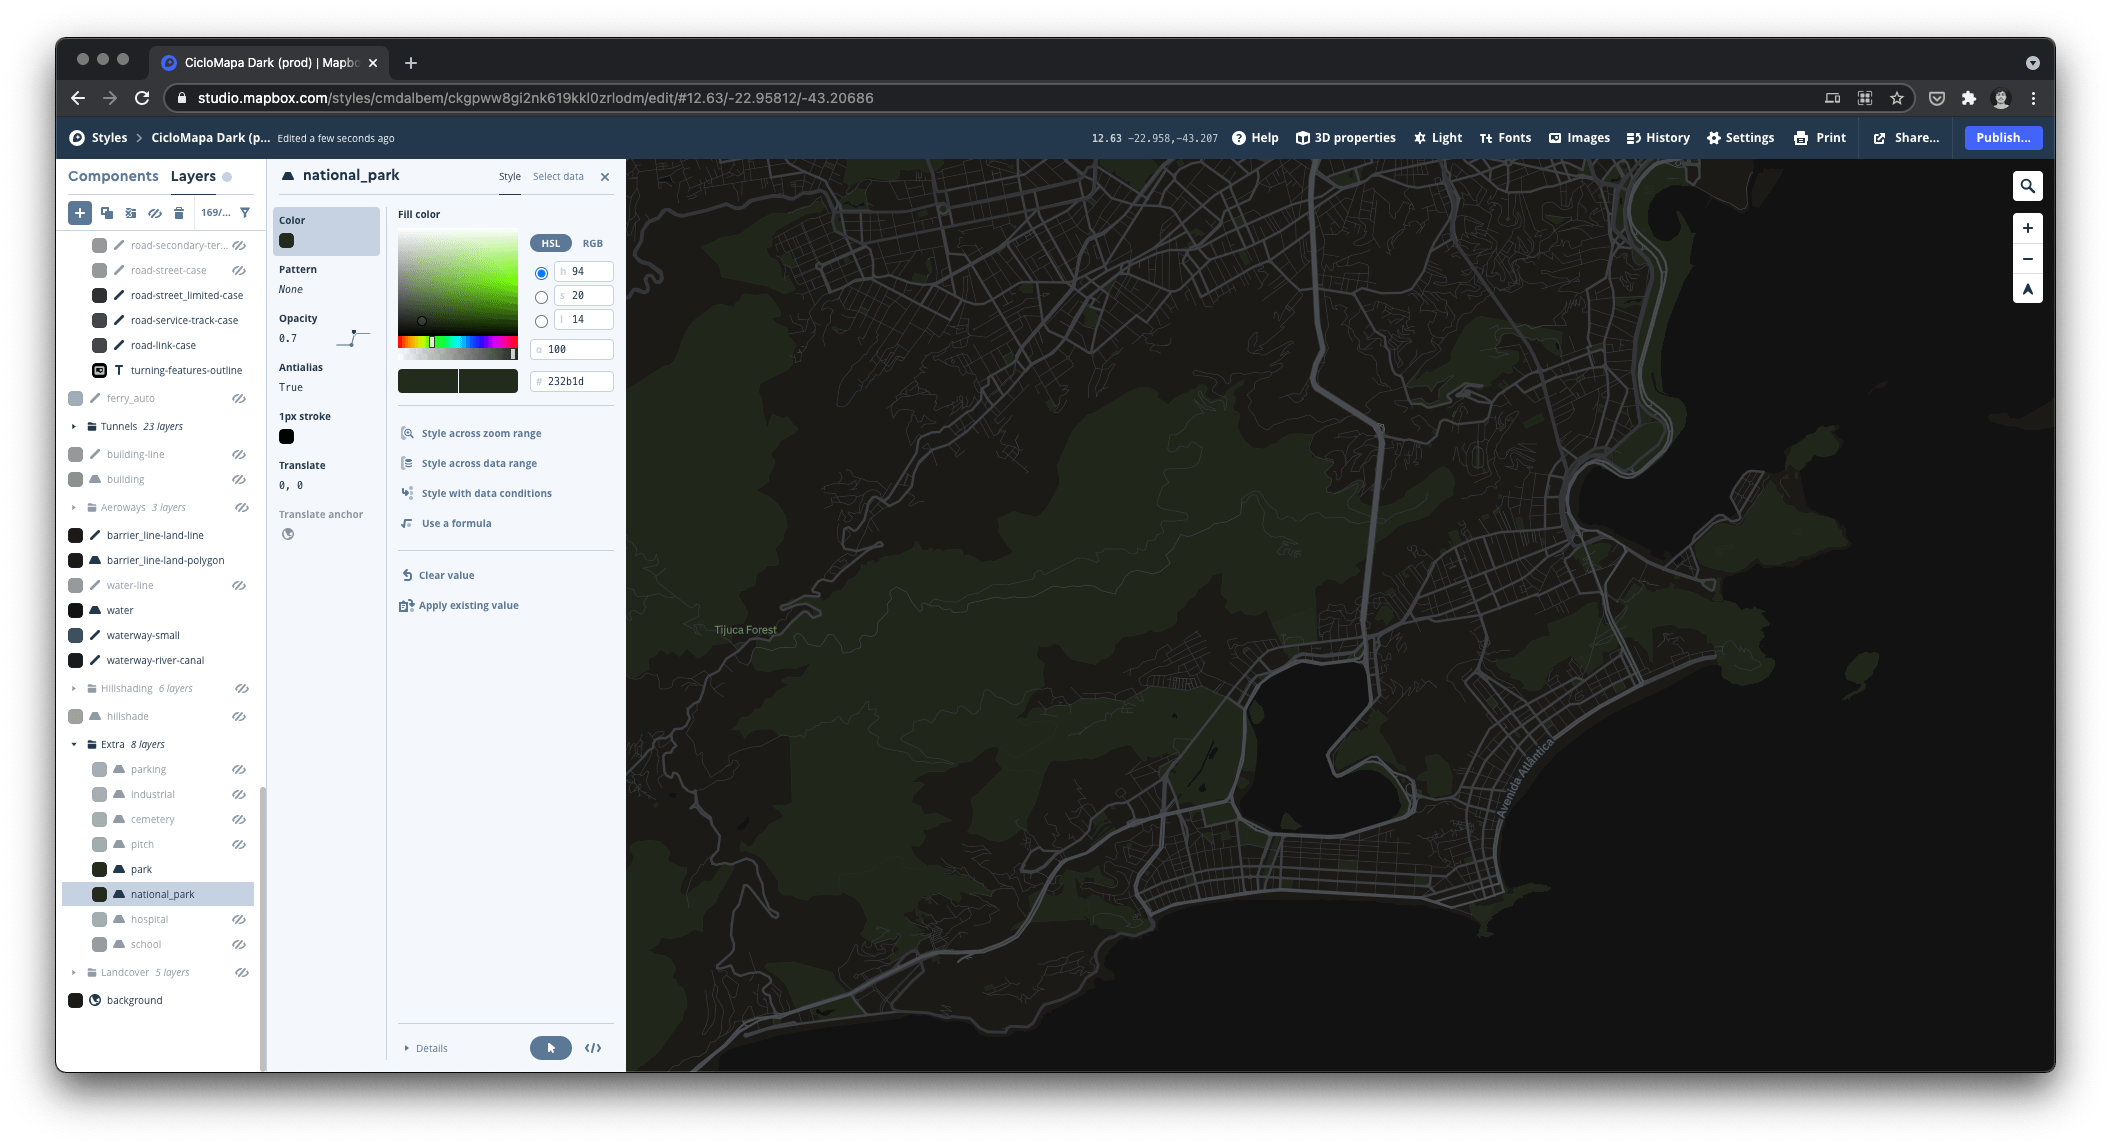
Task: Collapse the Extra layers folder
Action: 74,744
